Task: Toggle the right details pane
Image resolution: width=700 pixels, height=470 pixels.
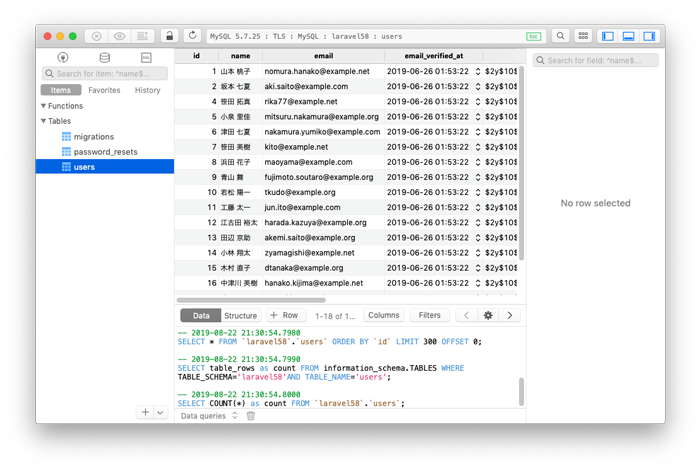Action: tap(649, 36)
